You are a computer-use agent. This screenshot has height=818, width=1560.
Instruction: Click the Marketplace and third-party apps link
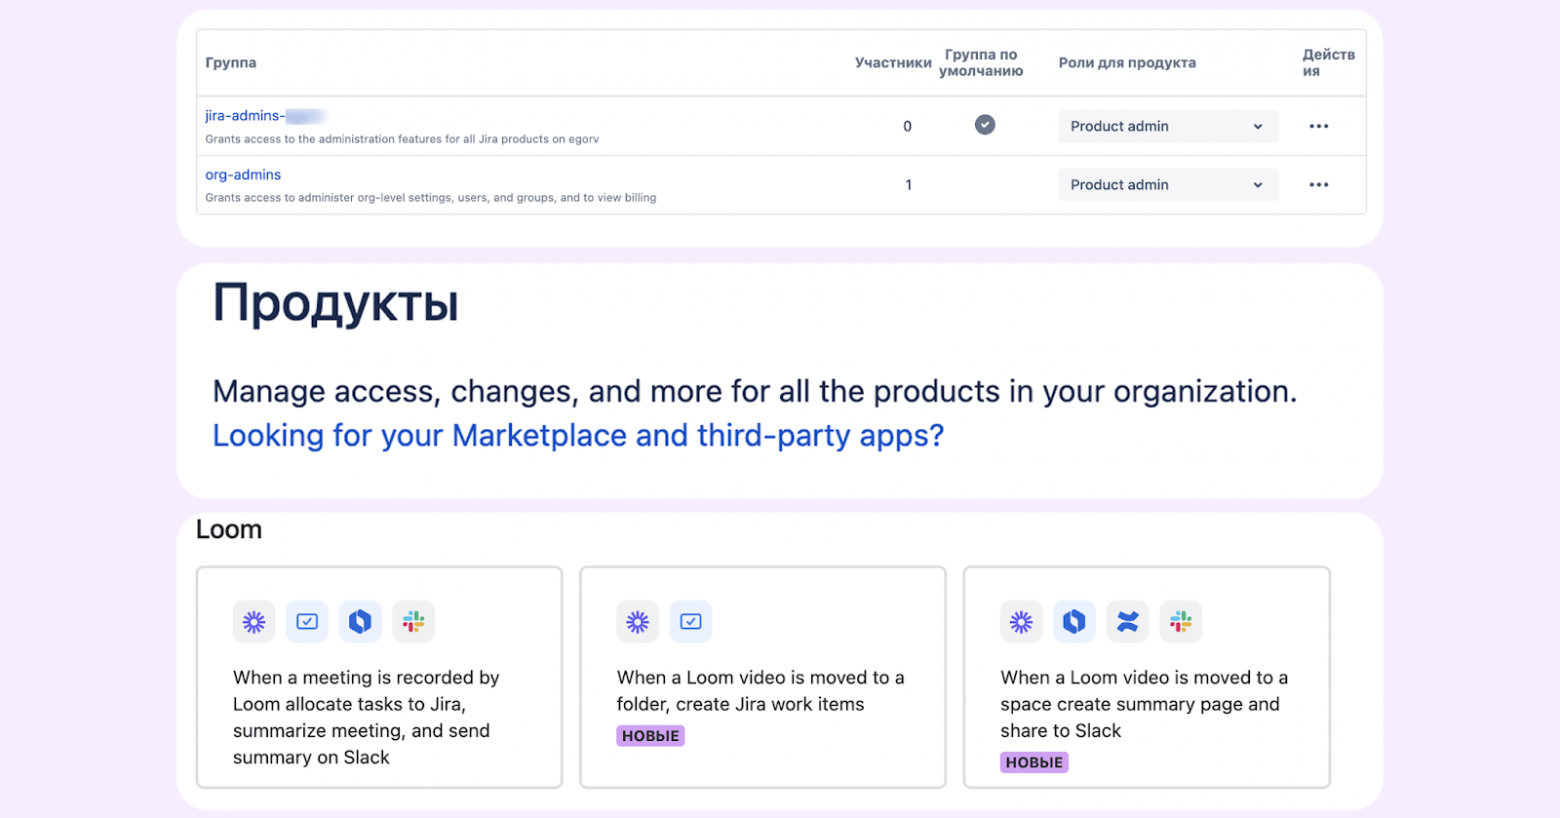pyautogui.click(x=578, y=435)
